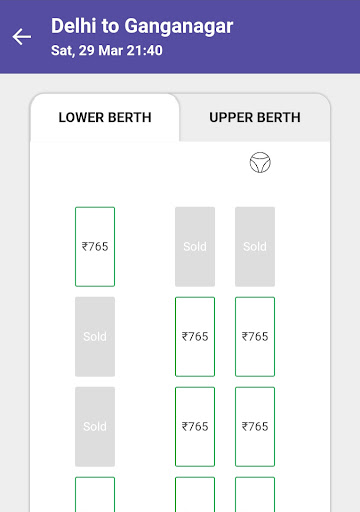Choose the ₹765 right seat in third row

tap(255, 427)
